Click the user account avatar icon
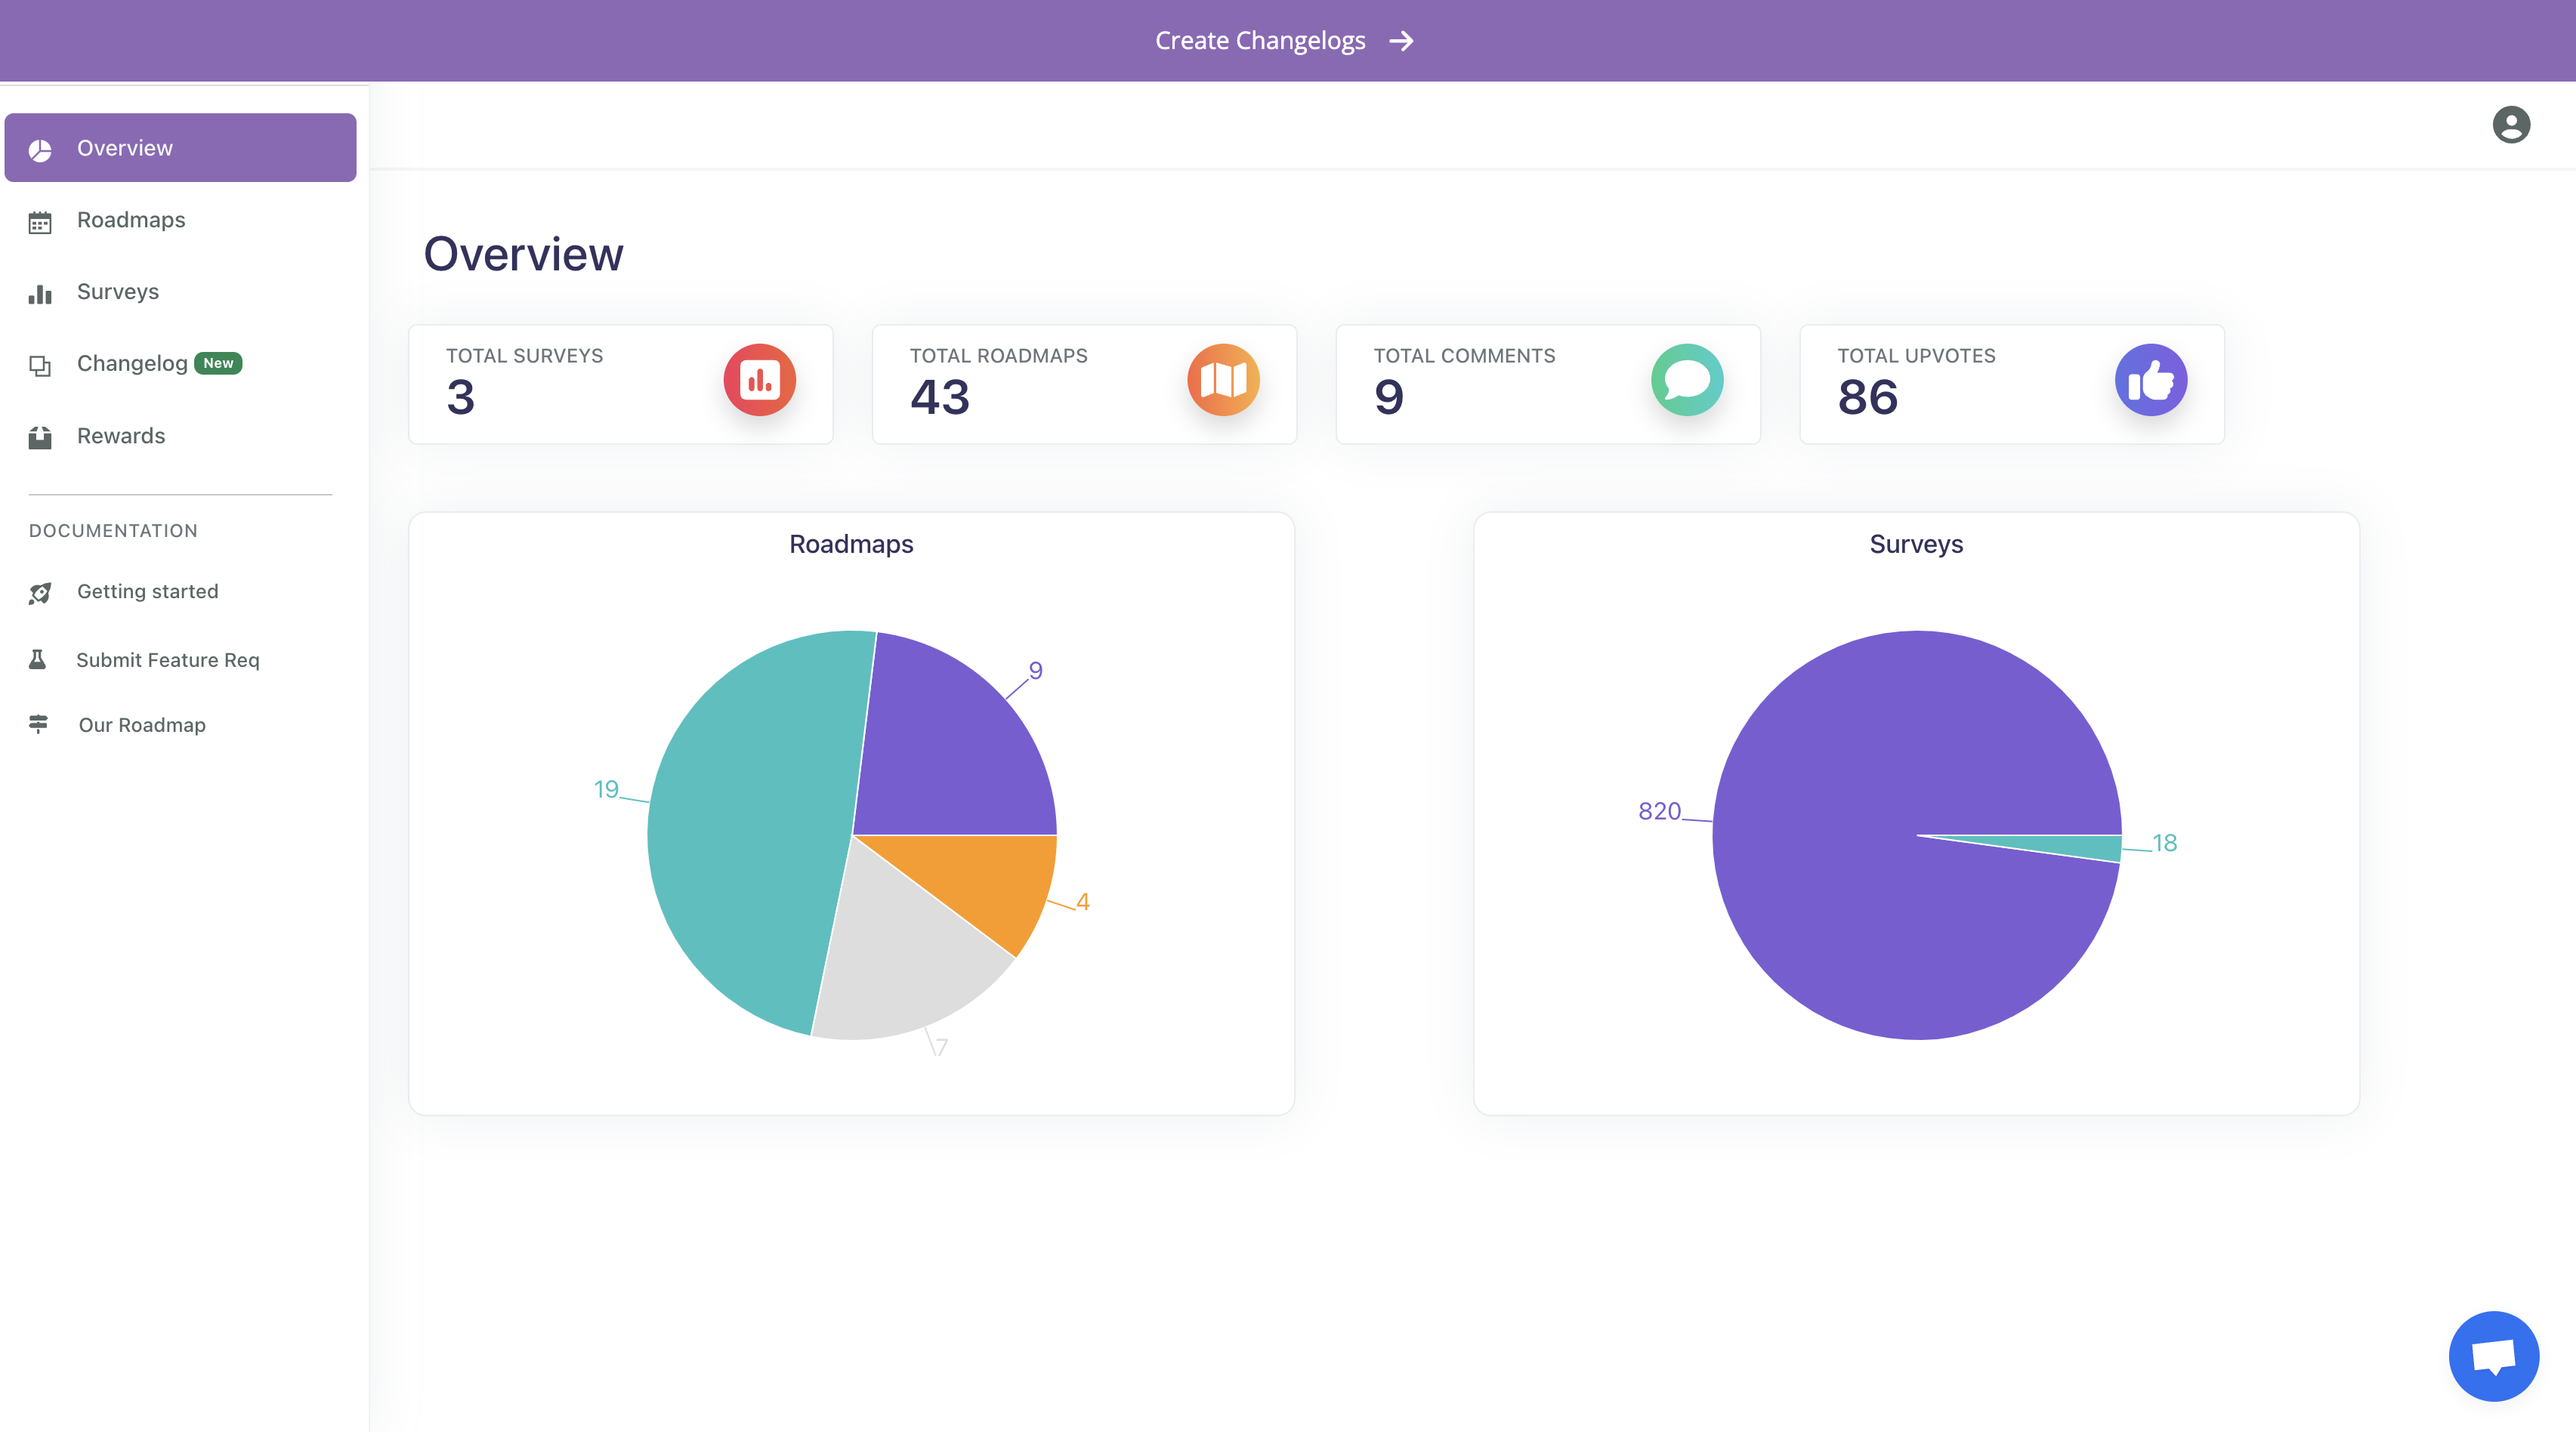Viewport: 2576px width, 1432px height. pyautogui.click(x=2510, y=125)
